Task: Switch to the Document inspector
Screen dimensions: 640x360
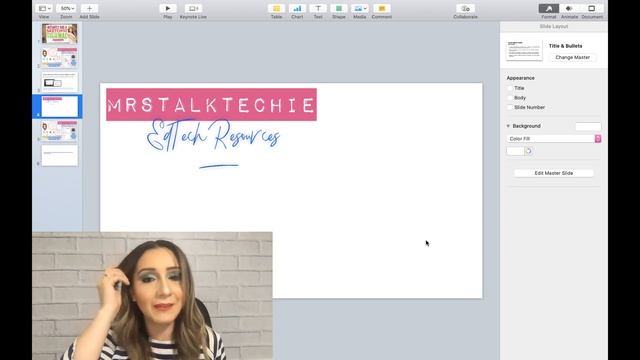Action: [592, 9]
